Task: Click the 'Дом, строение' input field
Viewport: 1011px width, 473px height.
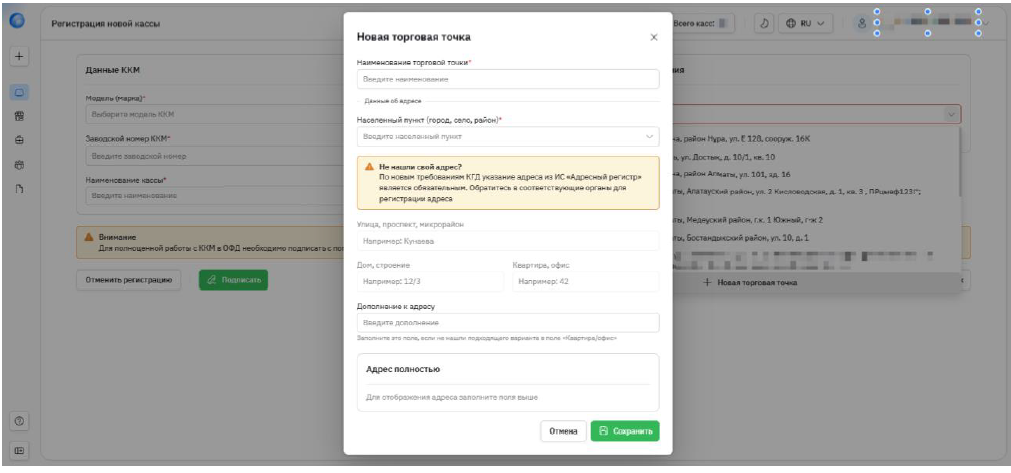Action: [x=430, y=281]
